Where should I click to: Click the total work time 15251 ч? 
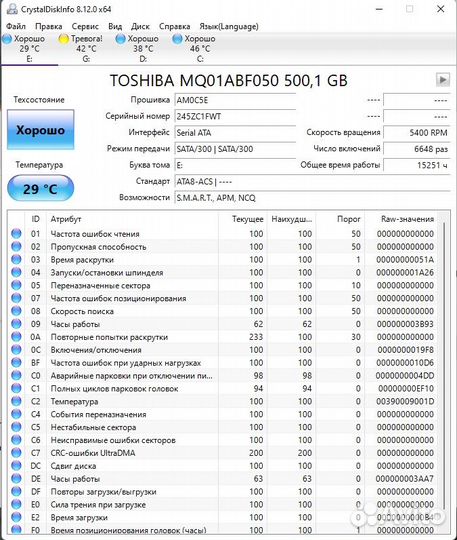417,165
